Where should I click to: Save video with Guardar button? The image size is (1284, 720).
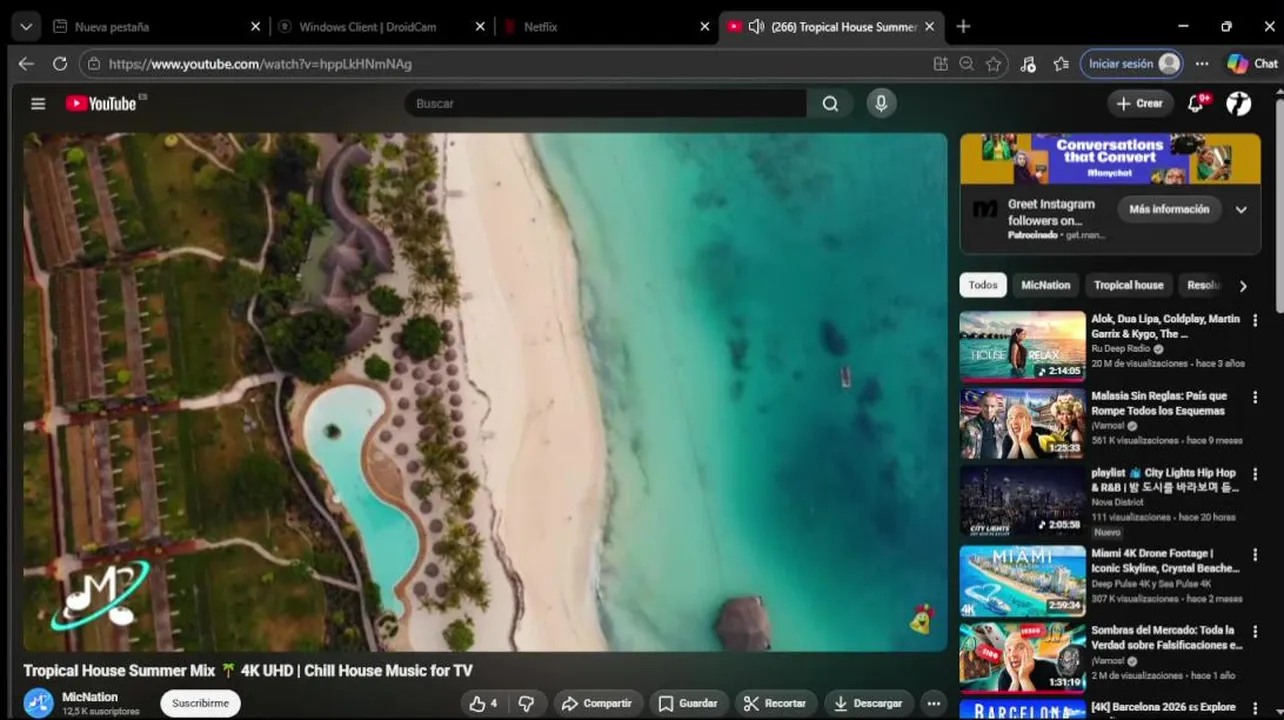(x=688, y=703)
